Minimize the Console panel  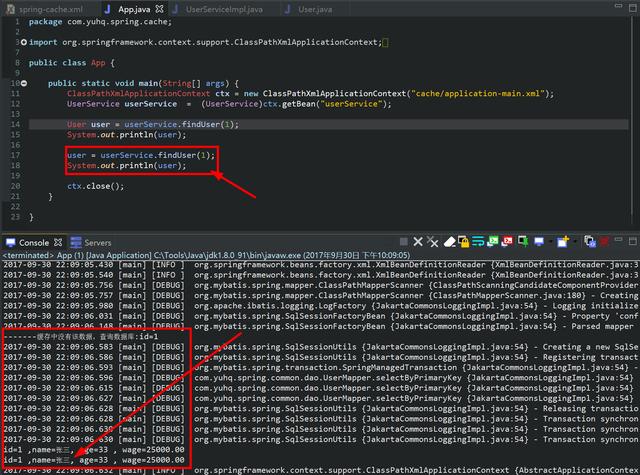(619, 240)
